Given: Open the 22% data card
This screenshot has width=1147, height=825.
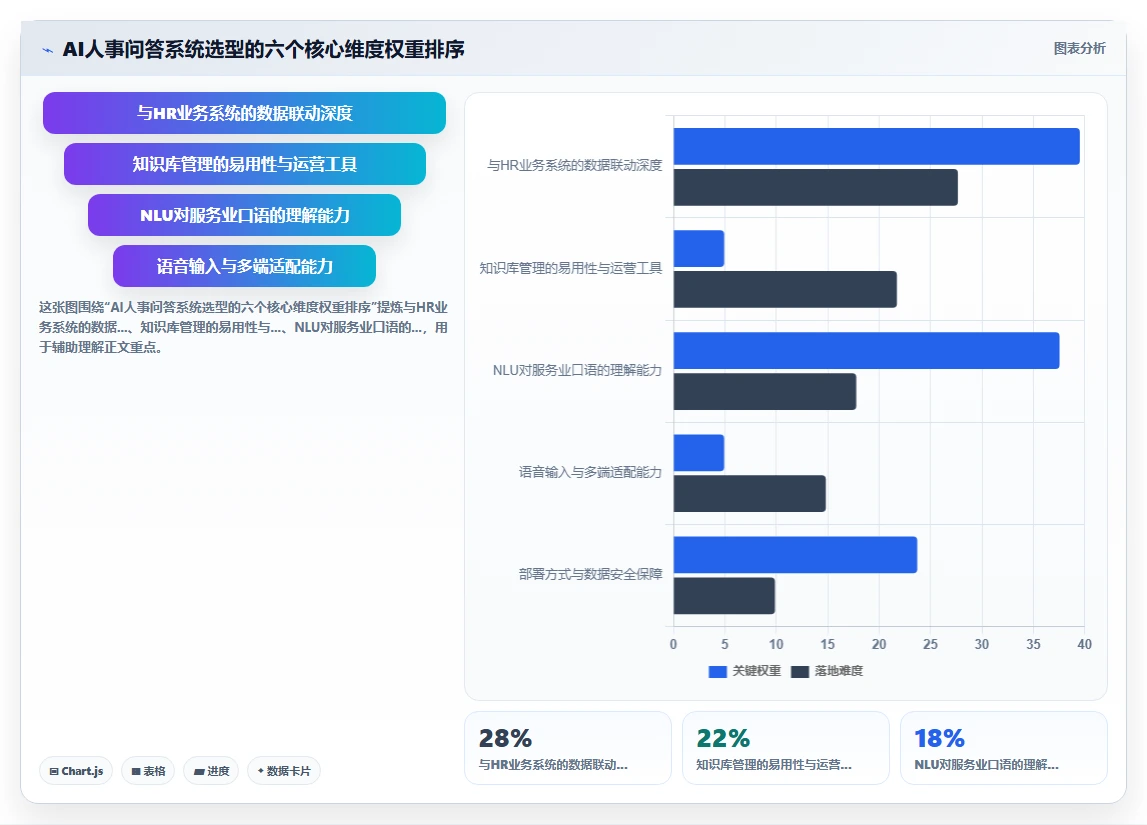Looking at the screenshot, I should click(786, 748).
